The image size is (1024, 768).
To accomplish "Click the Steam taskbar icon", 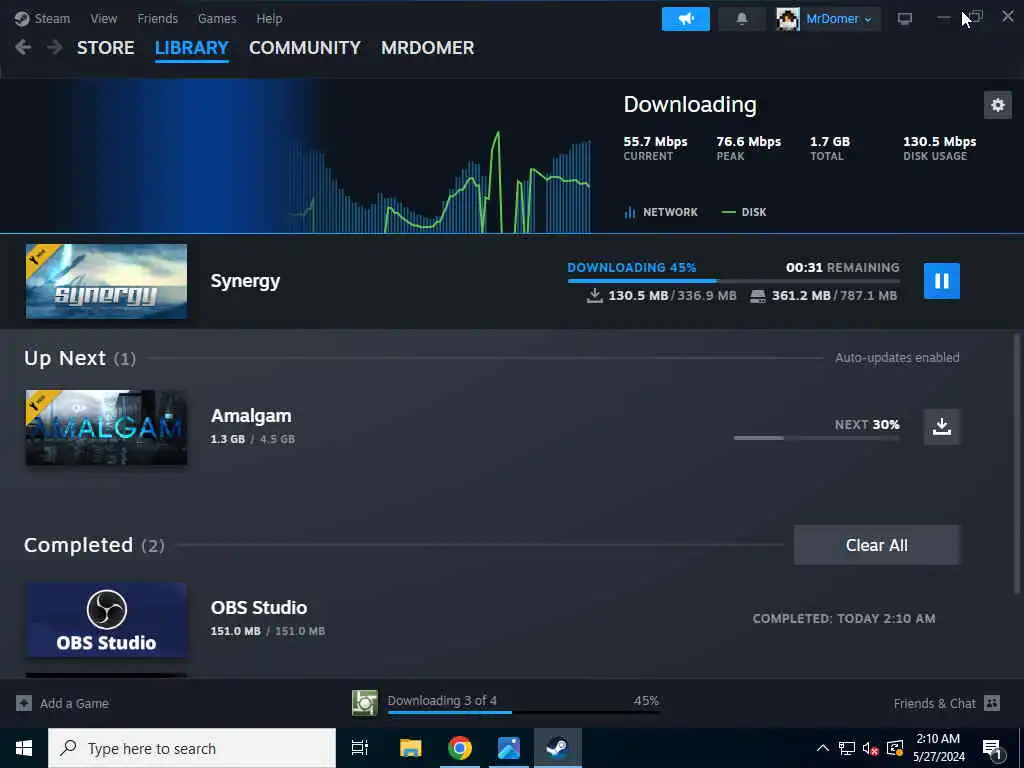I will coord(557,748).
